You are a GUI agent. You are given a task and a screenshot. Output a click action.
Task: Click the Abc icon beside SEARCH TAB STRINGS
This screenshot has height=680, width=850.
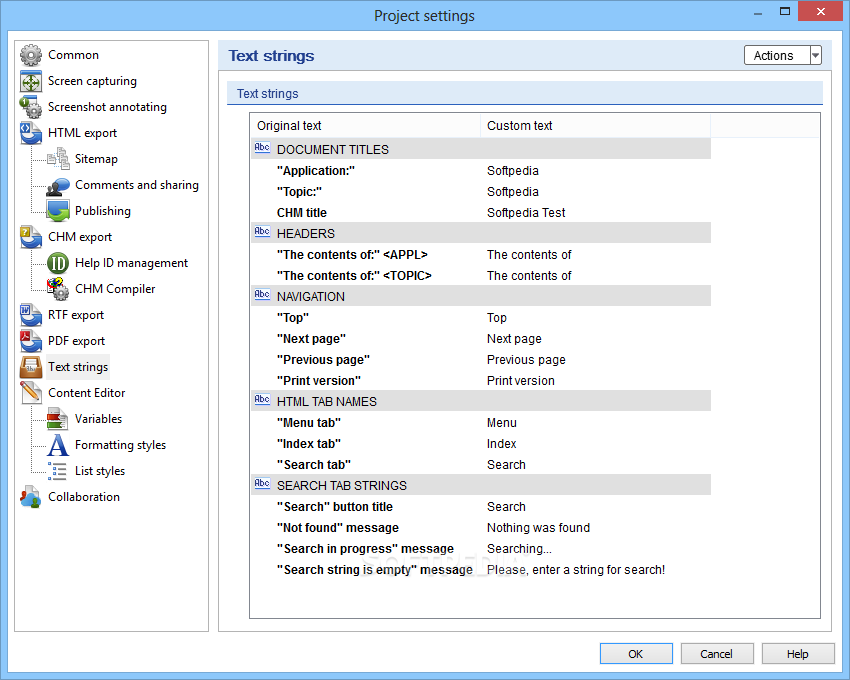pyautogui.click(x=262, y=484)
